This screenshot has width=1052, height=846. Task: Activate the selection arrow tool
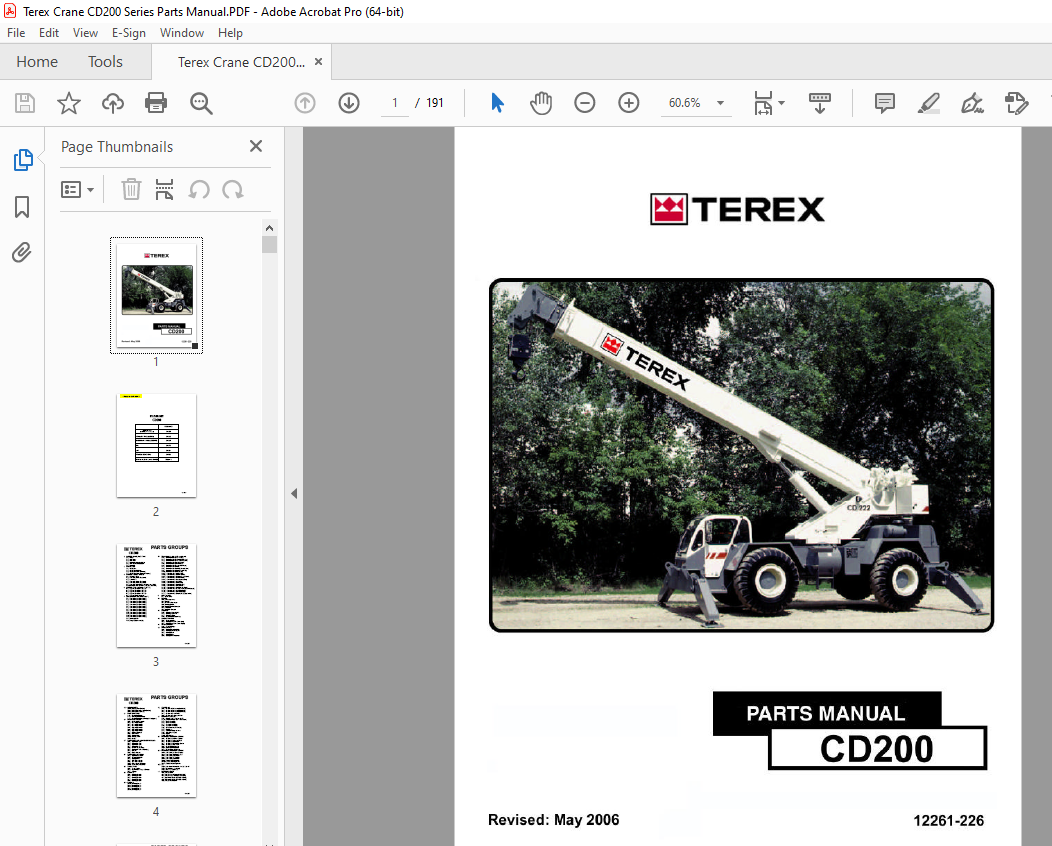497,103
